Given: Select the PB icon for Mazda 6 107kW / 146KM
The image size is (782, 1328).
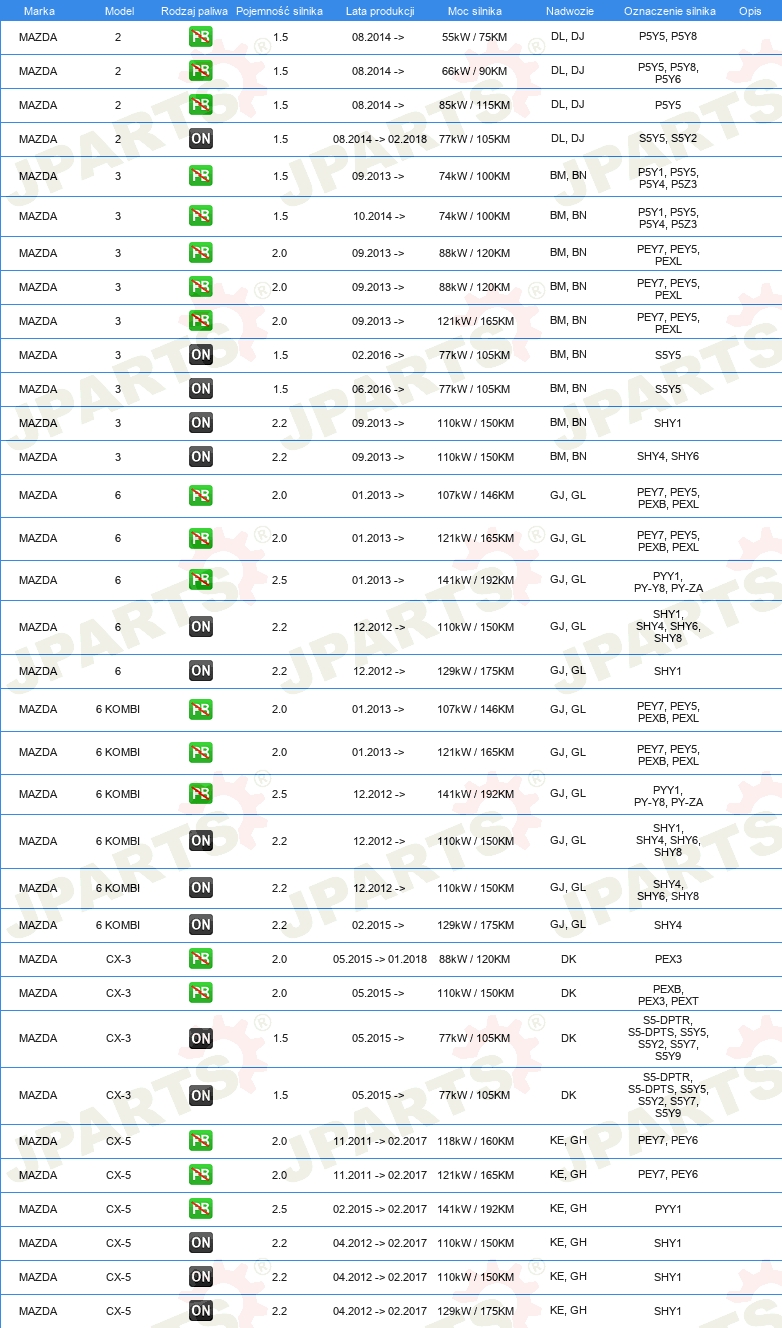Looking at the screenshot, I should pos(201,495).
